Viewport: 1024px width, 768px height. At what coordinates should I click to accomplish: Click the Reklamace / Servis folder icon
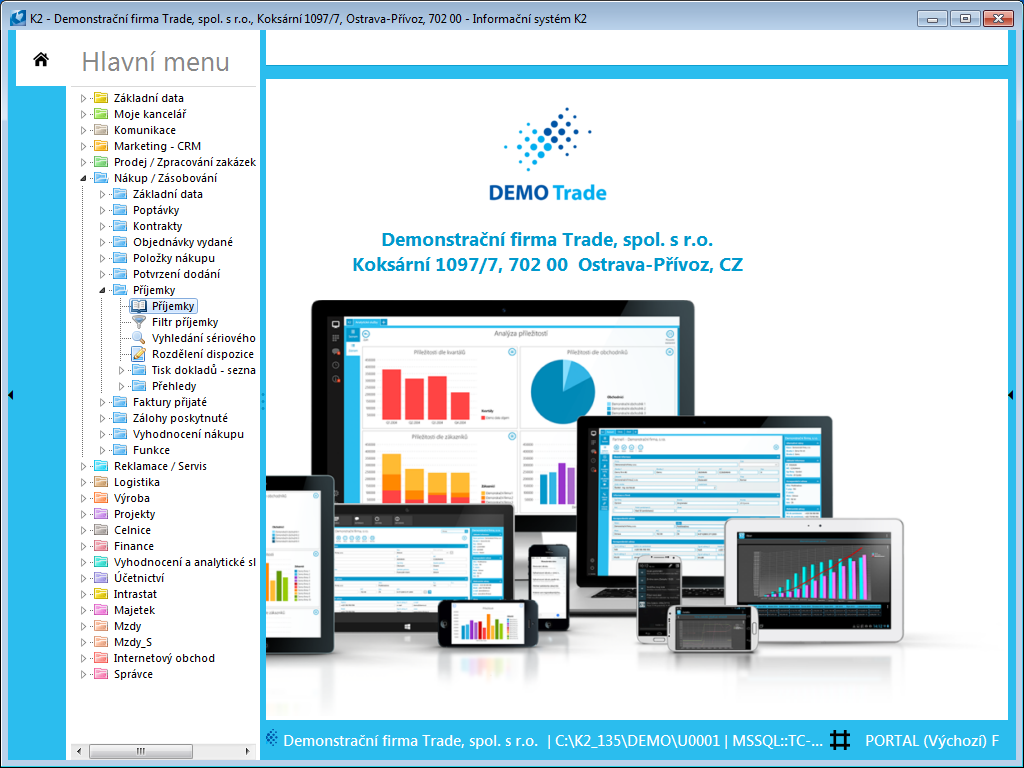pyautogui.click(x=101, y=466)
